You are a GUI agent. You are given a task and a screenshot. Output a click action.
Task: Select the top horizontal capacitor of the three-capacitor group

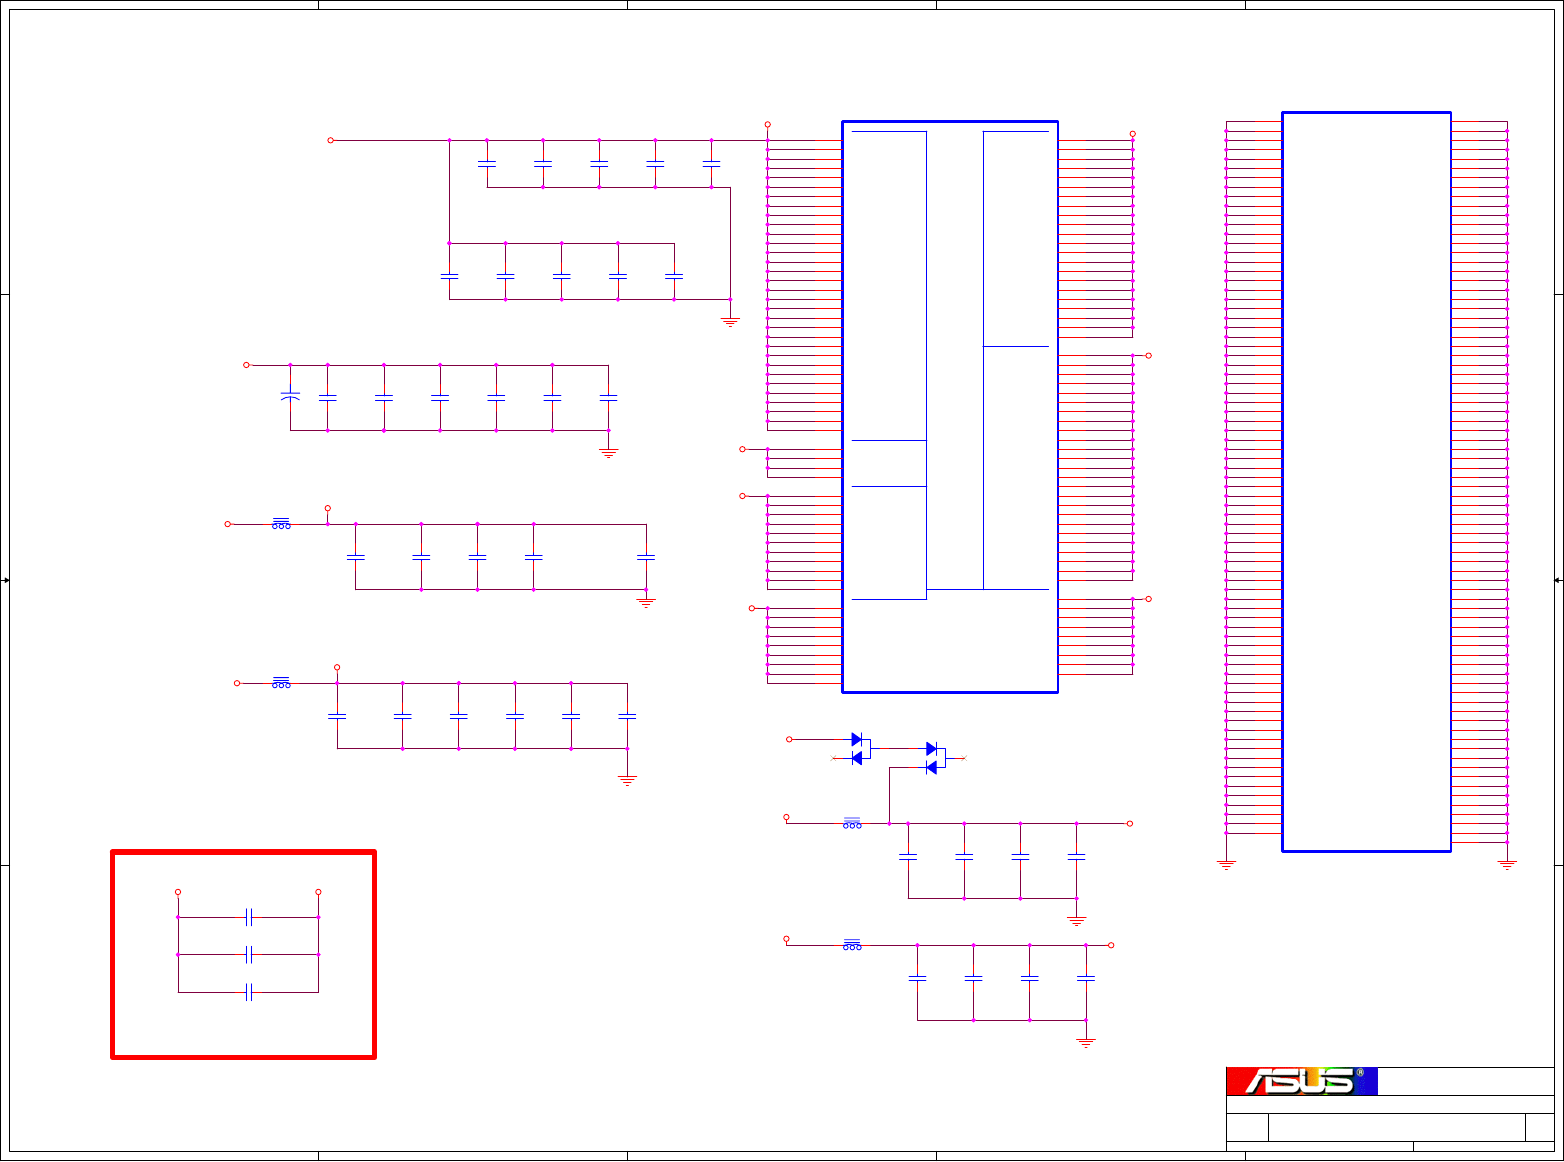point(249,917)
